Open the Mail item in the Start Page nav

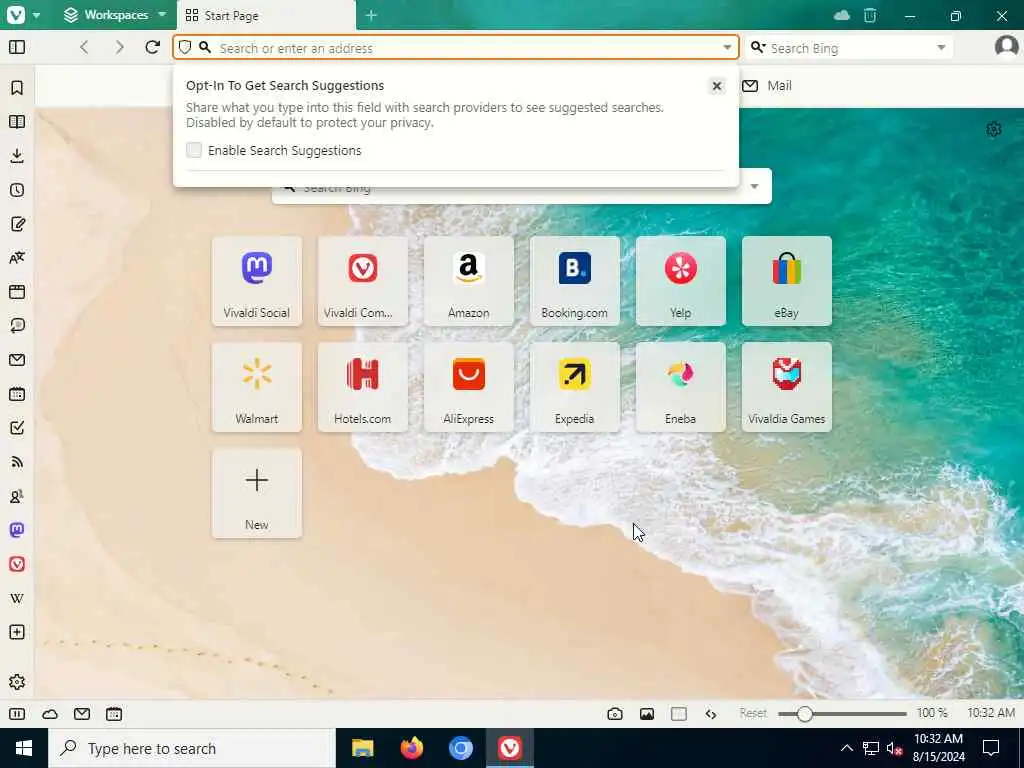[x=767, y=86]
